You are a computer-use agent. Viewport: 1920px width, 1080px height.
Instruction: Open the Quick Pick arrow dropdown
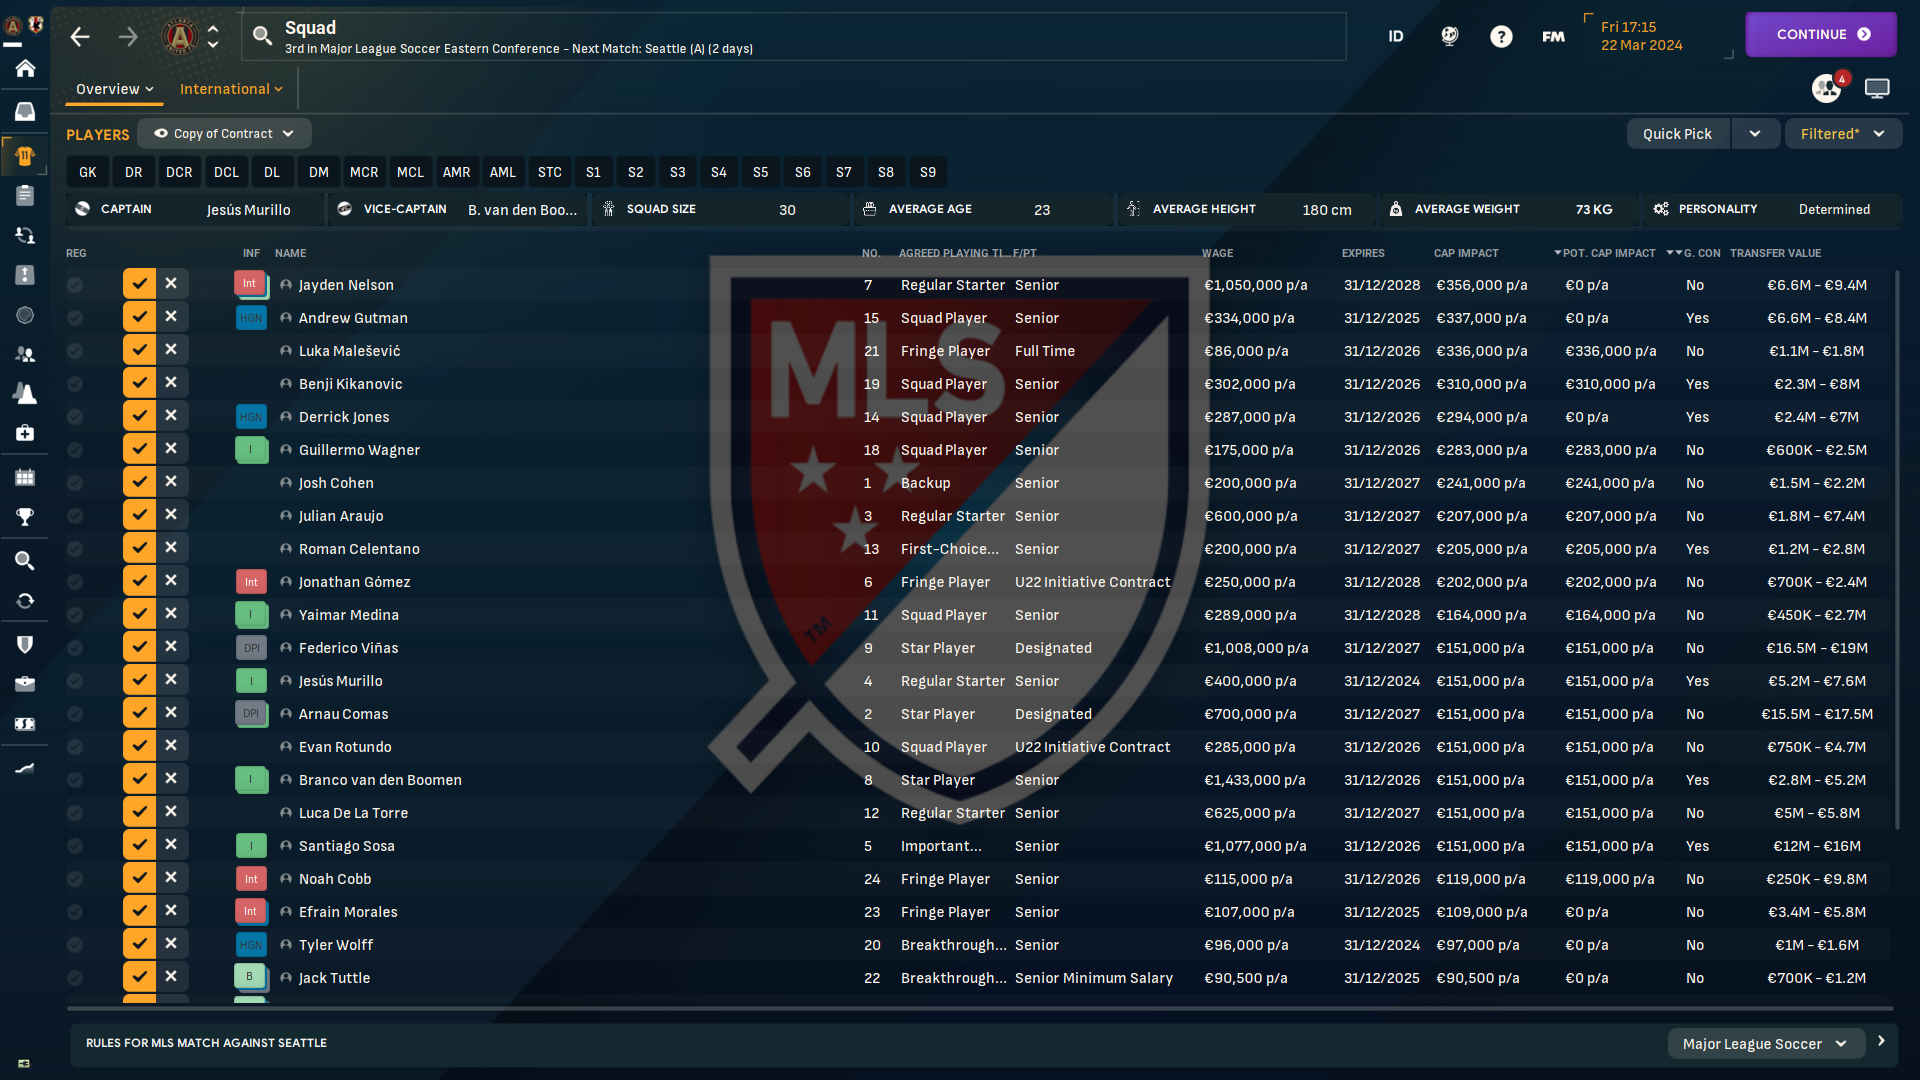(x=1755, y=134)
